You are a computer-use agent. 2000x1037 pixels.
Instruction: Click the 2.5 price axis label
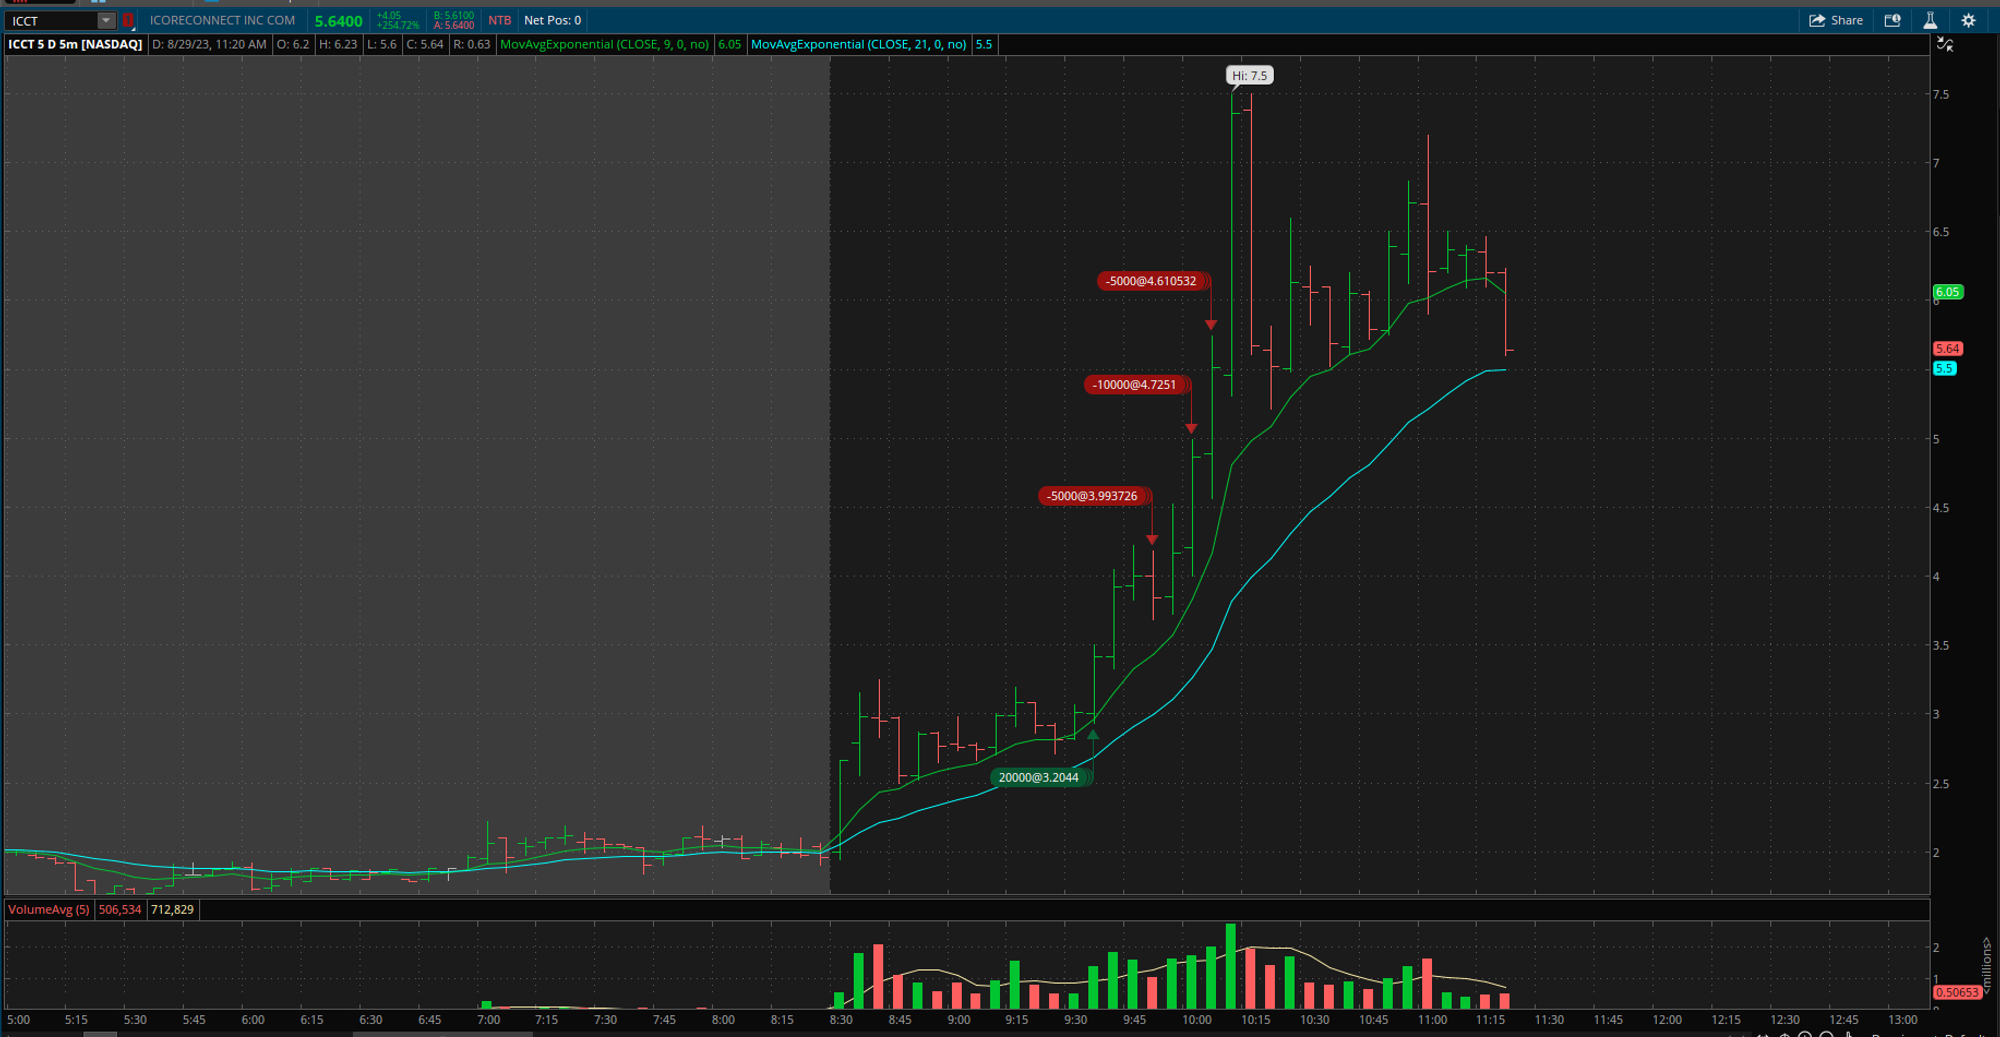click(x=1941, y=784)
